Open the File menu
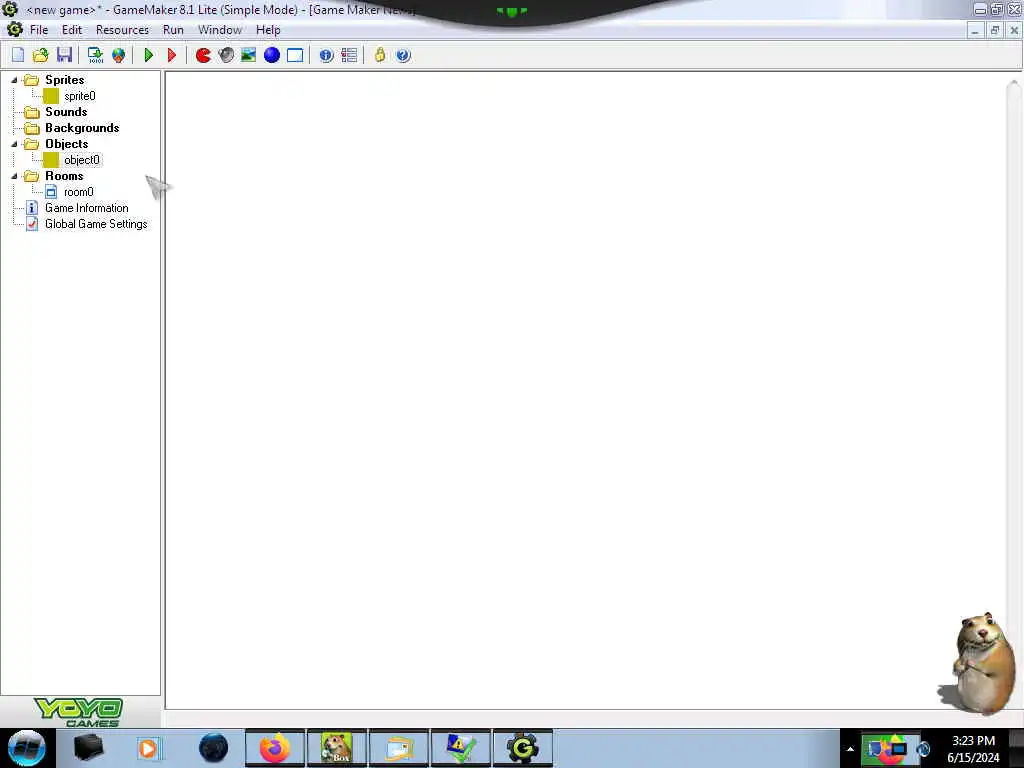1024x768 pixels. 39,30
